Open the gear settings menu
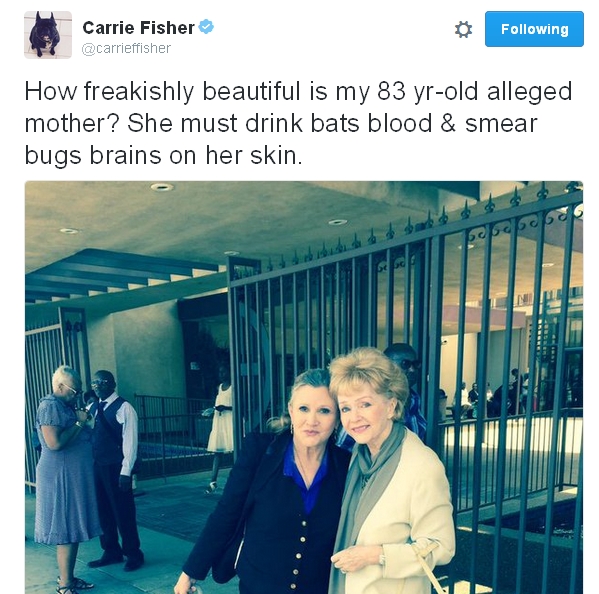 point(463,29)
